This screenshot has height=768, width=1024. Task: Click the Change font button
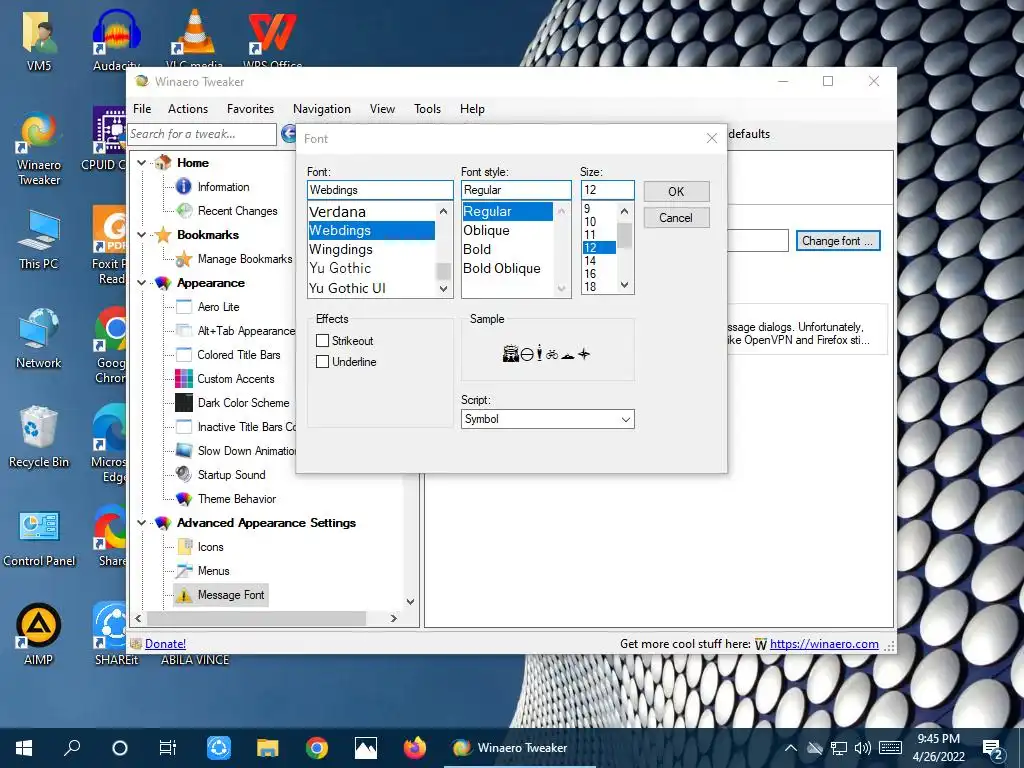coord(838,241)
